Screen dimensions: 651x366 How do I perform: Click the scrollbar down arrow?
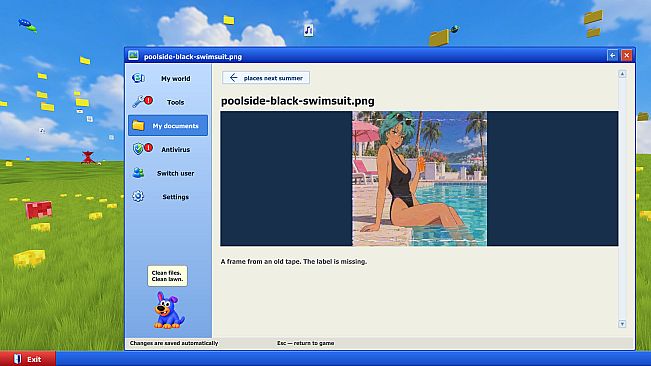[x=622, y=324]
